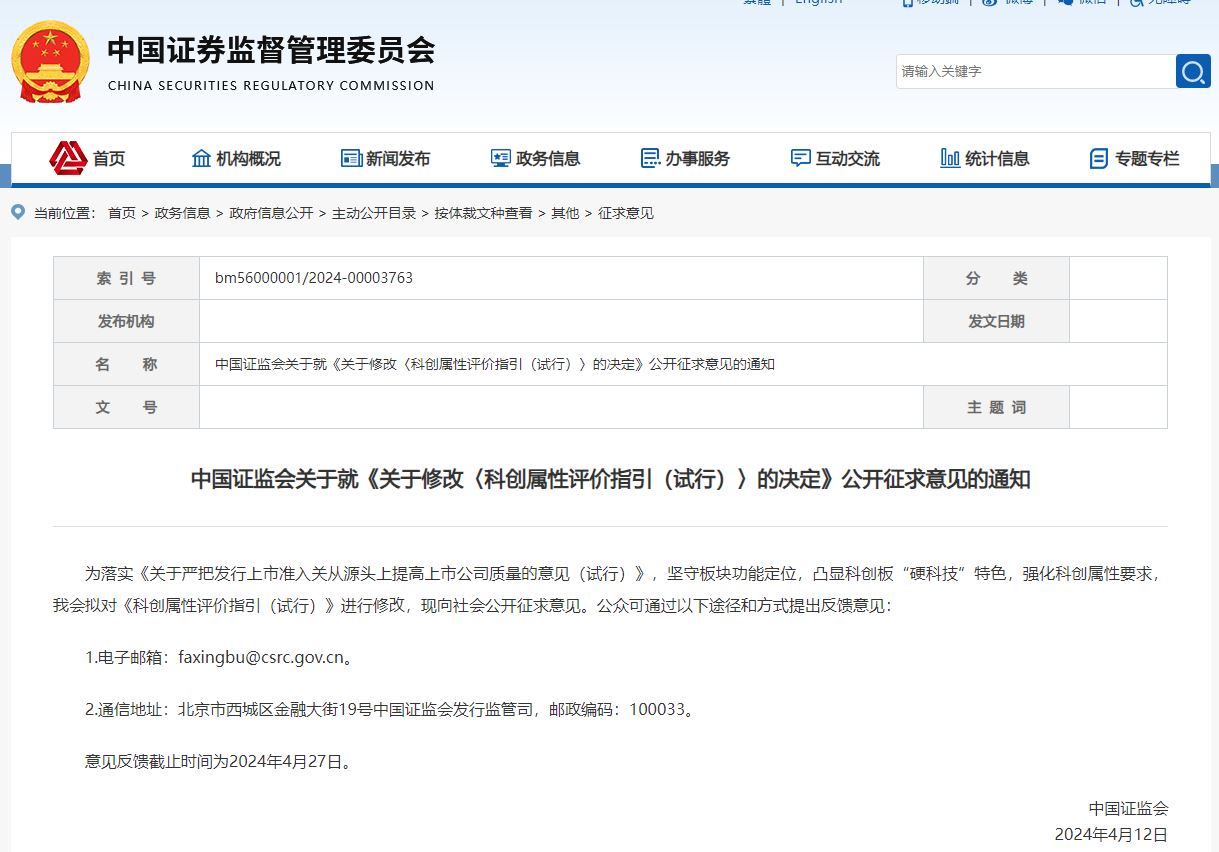The image size is (1219, 852).
Task: Click 政务信息 in the breadcrumb trail
Action: pyautogui.click(x=182, y=213)
